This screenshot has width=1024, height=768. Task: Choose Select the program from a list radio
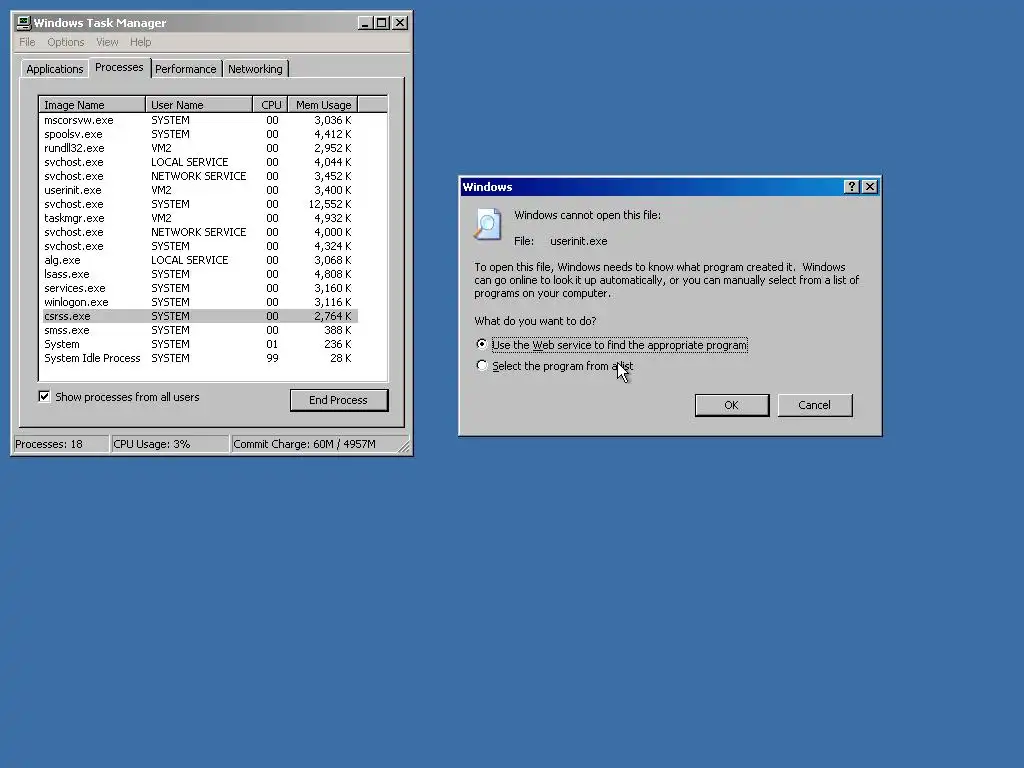[482, 366]
